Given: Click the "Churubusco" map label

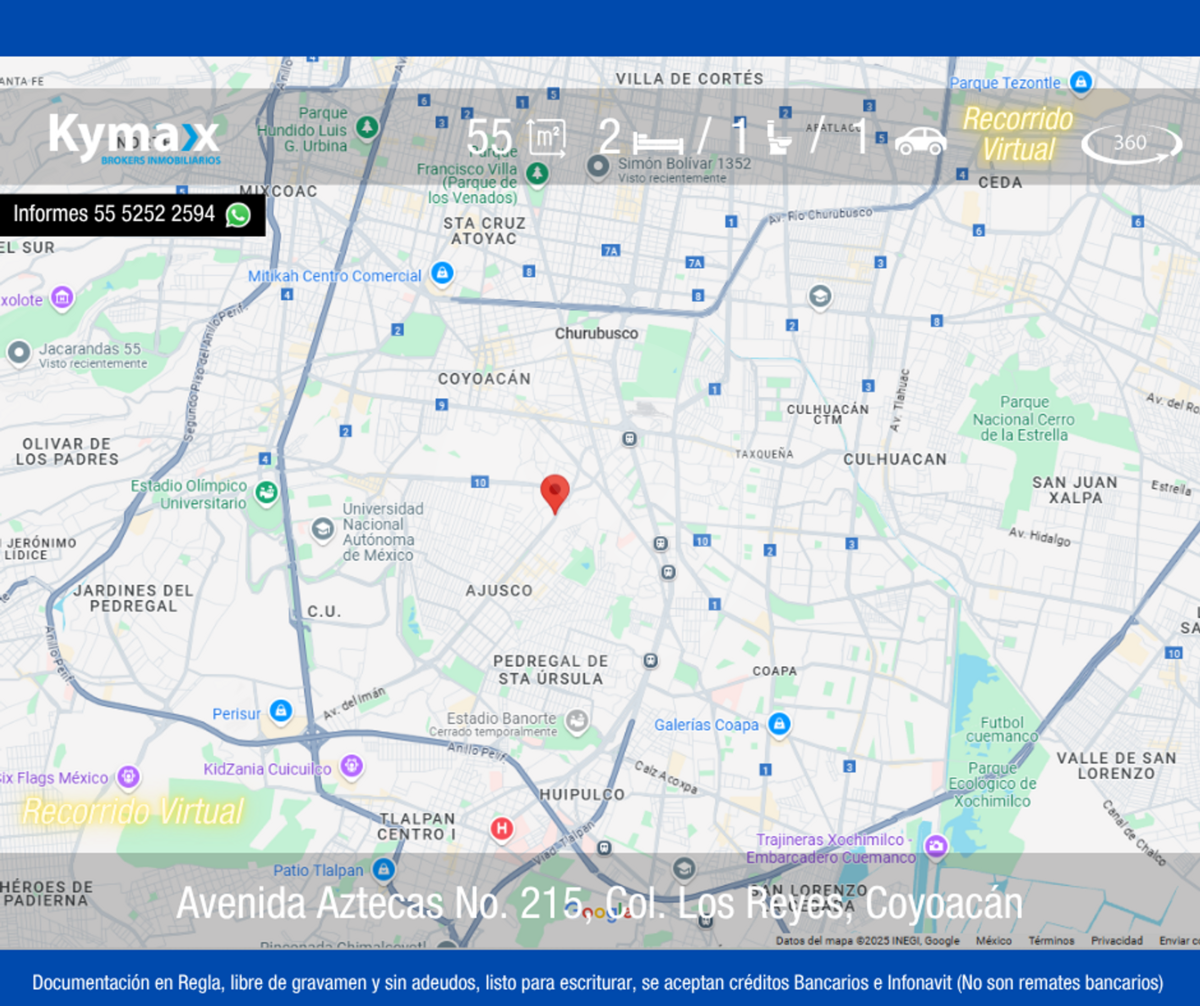Looking at the screenshot, I should tap(596, 333).
